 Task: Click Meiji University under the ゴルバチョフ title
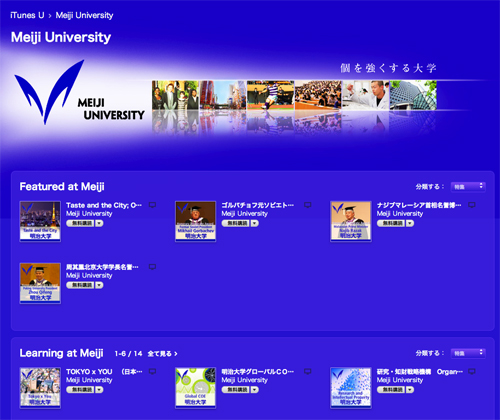[x=245, y=214]
